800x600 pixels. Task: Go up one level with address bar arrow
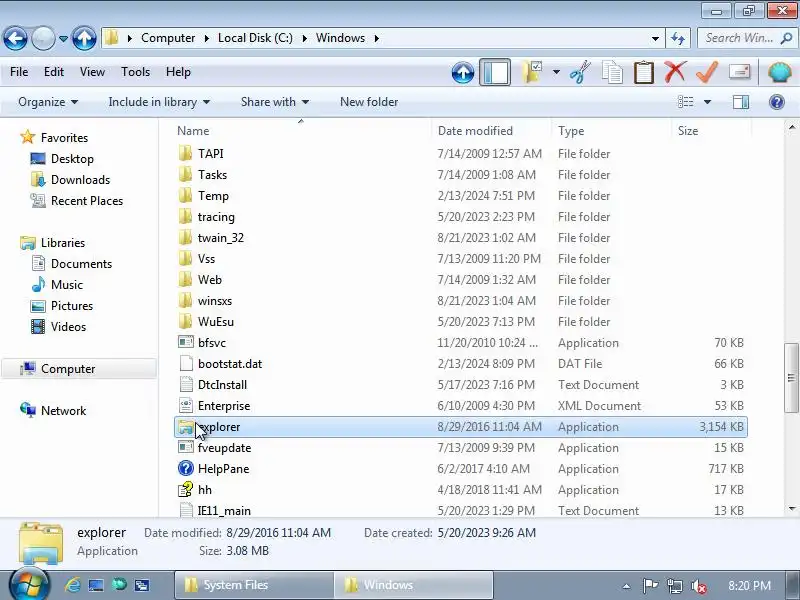(84, 38)
